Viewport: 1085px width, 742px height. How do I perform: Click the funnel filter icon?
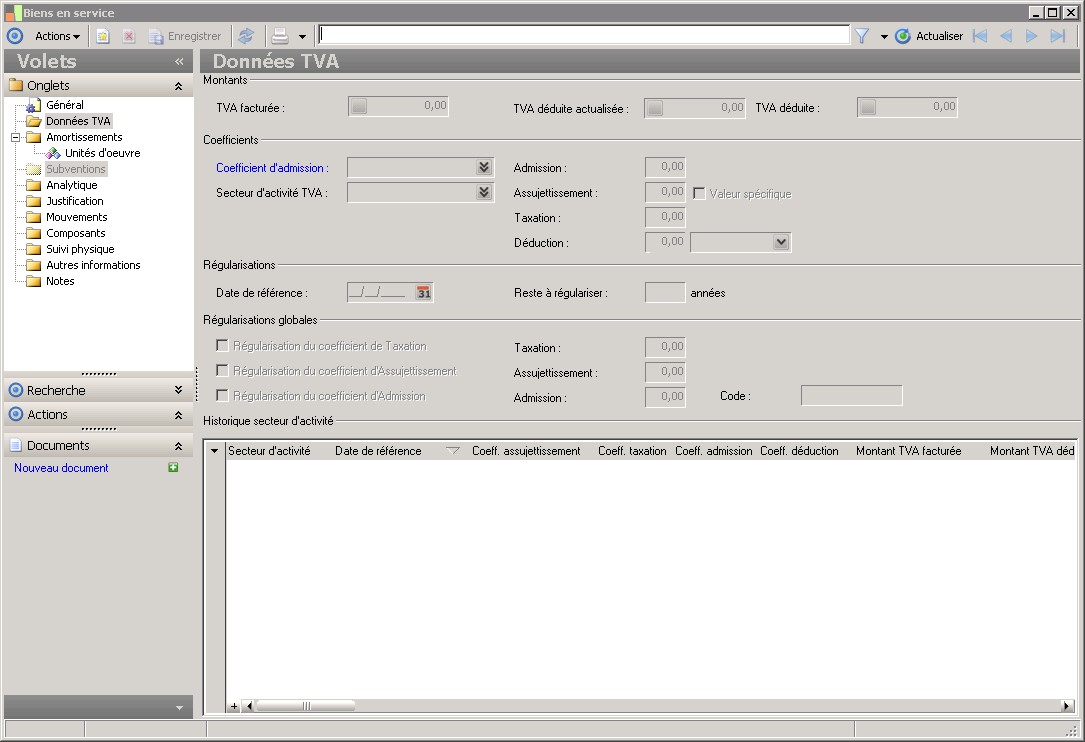click(861, 36)
